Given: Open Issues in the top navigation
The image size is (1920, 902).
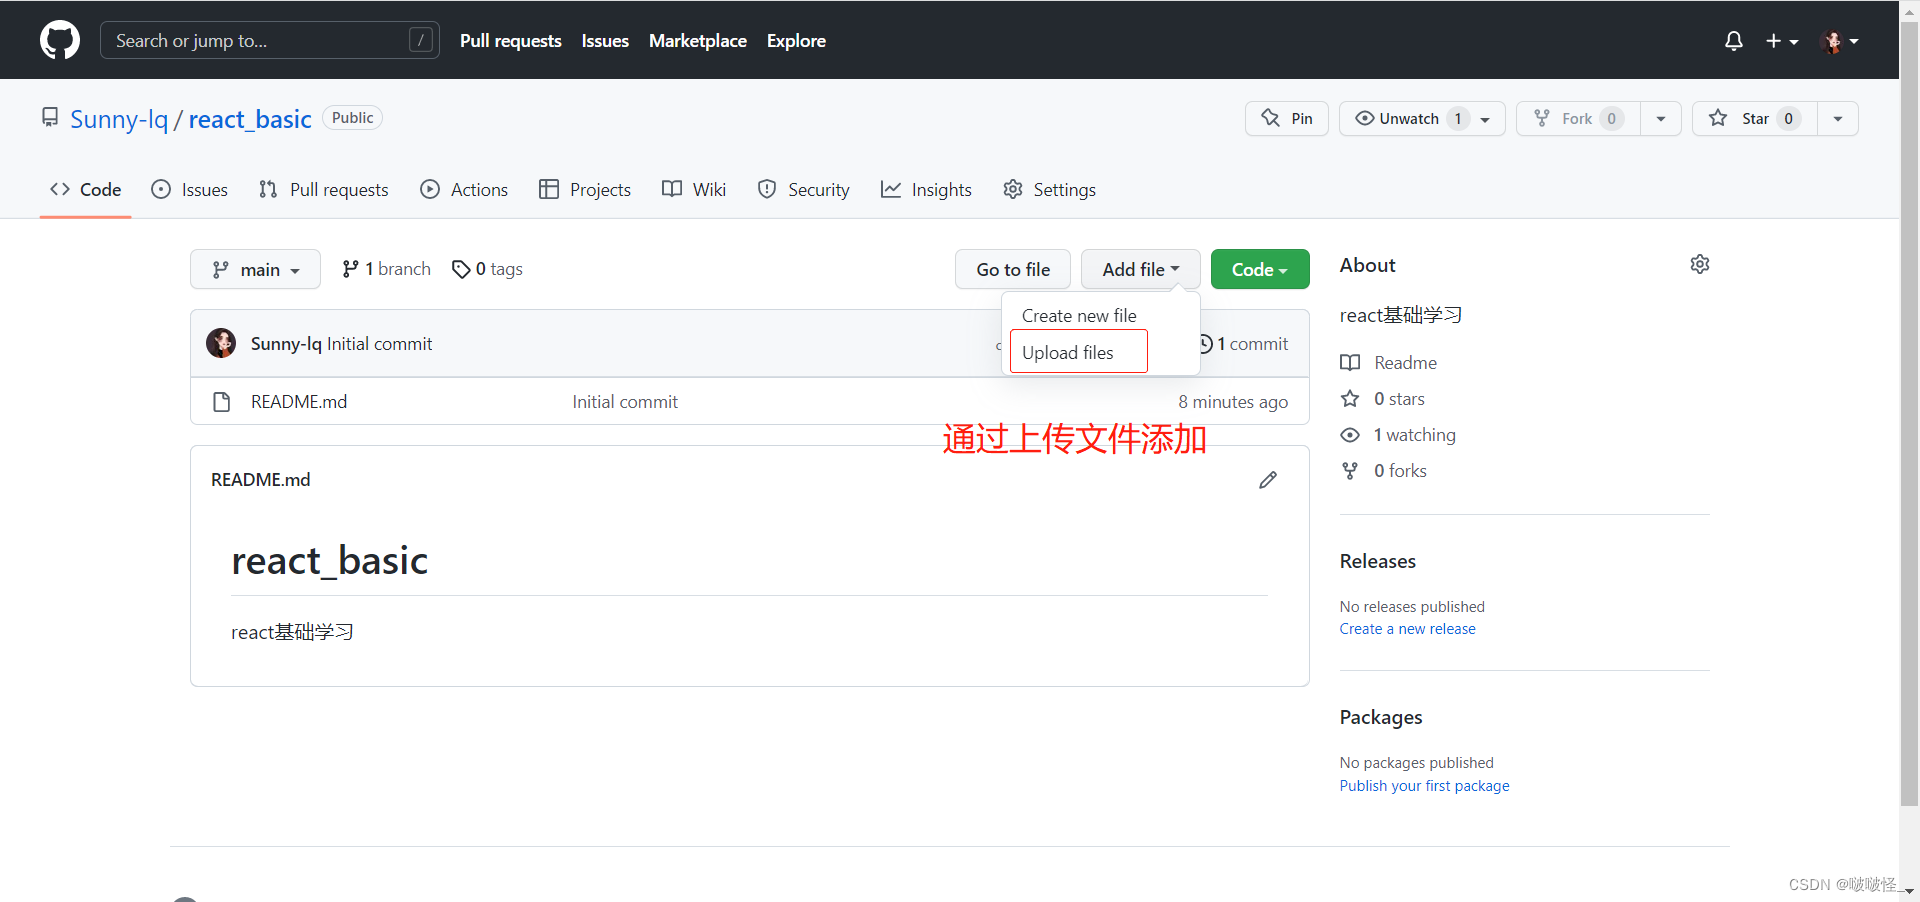Looking at the screenshot, I should [x=605, y=41].
